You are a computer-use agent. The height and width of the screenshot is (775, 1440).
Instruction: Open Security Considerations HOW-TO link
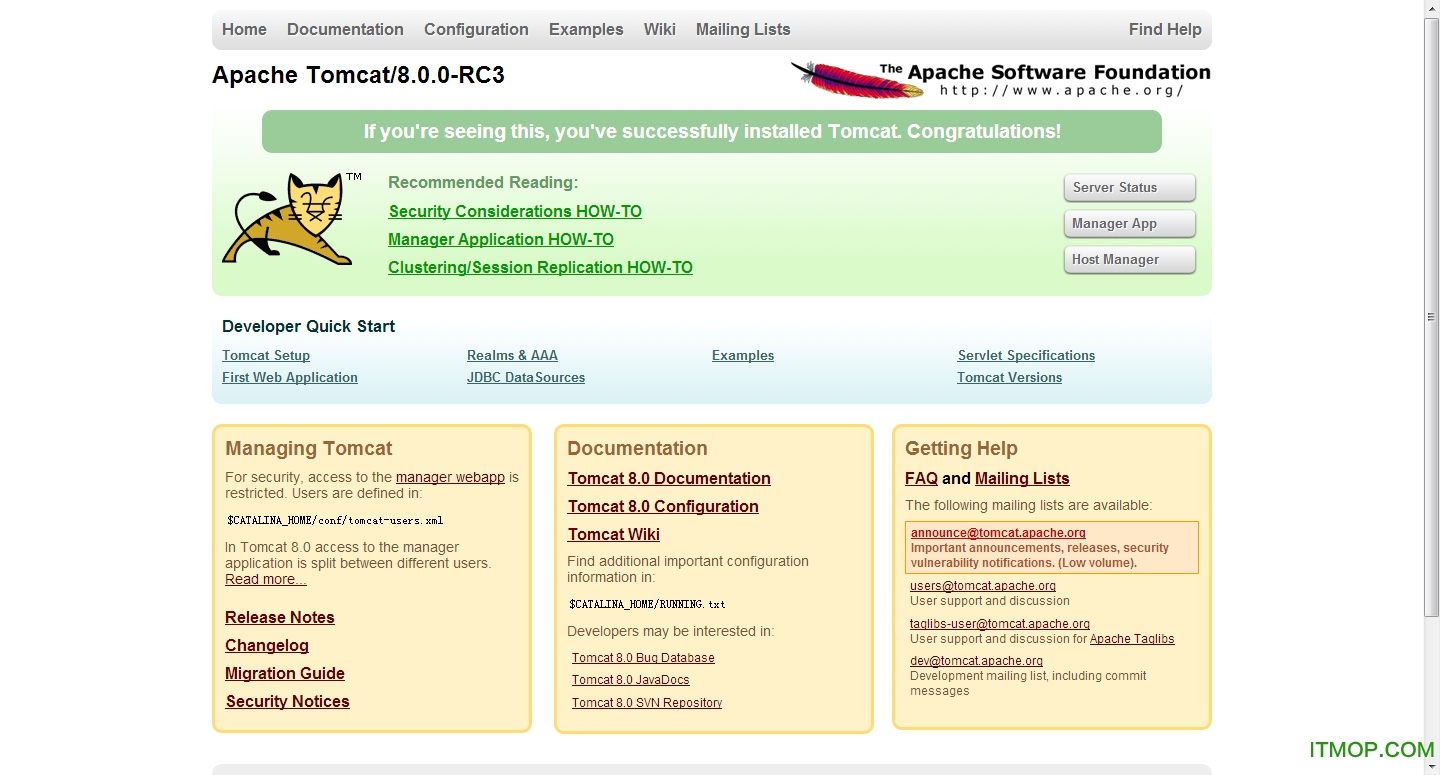[515, 211]
